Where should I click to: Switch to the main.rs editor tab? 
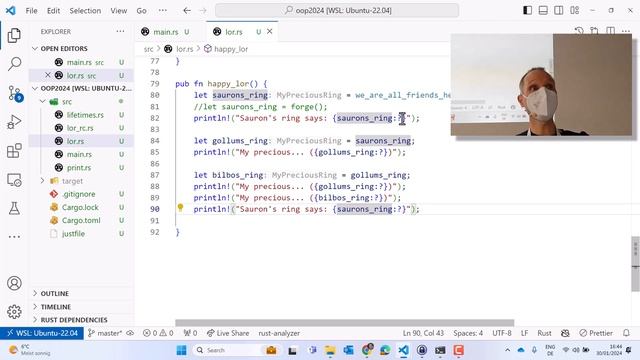(165, 31)
